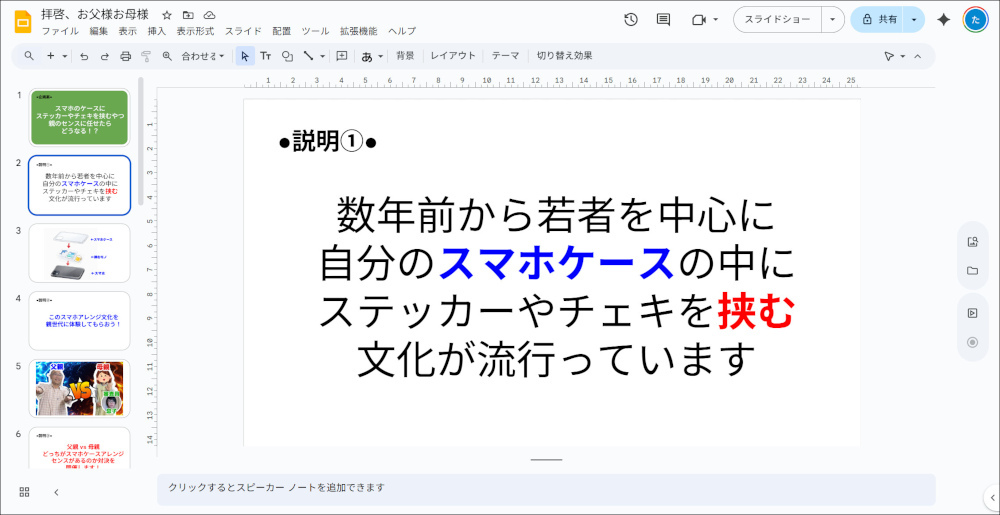Click the add comment toolbar icon
Viewport: 1000px width, 515px height.
(x=342, y=56)
